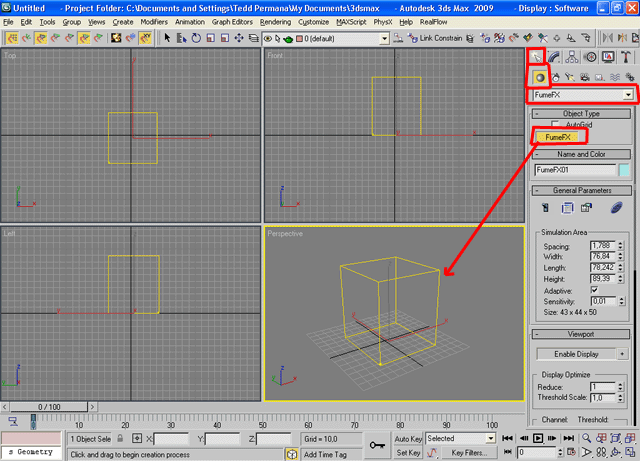Screen dimensions: 640x461
Task: Activate the Select and Rotate tool
Action: coord(196,38)
